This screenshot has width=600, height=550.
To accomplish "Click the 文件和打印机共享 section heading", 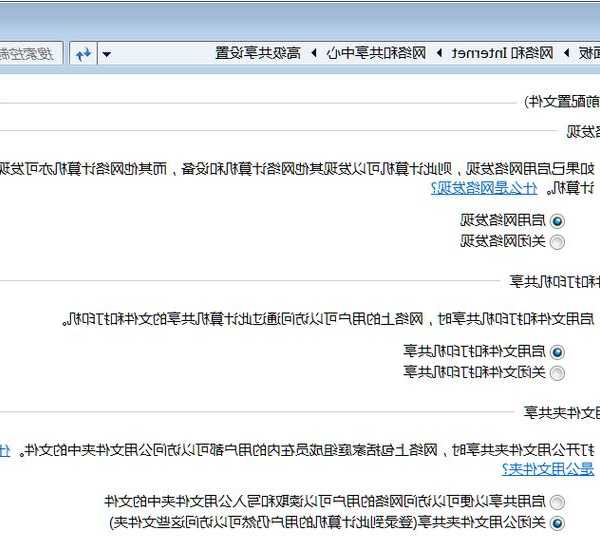I will (560, 282).
